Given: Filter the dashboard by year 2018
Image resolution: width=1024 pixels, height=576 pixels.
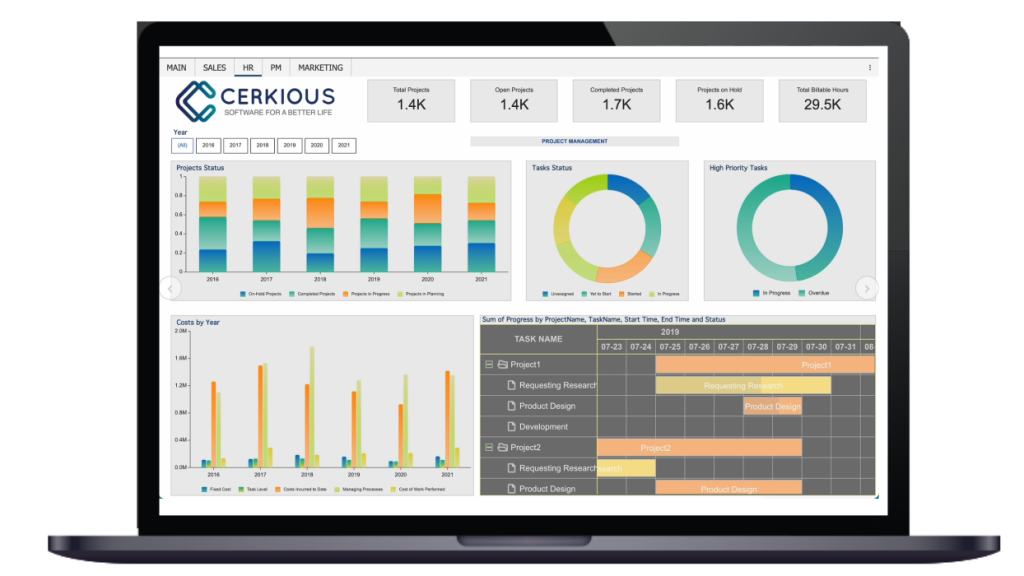Looking at the screenshot, I should pos(263,146).
